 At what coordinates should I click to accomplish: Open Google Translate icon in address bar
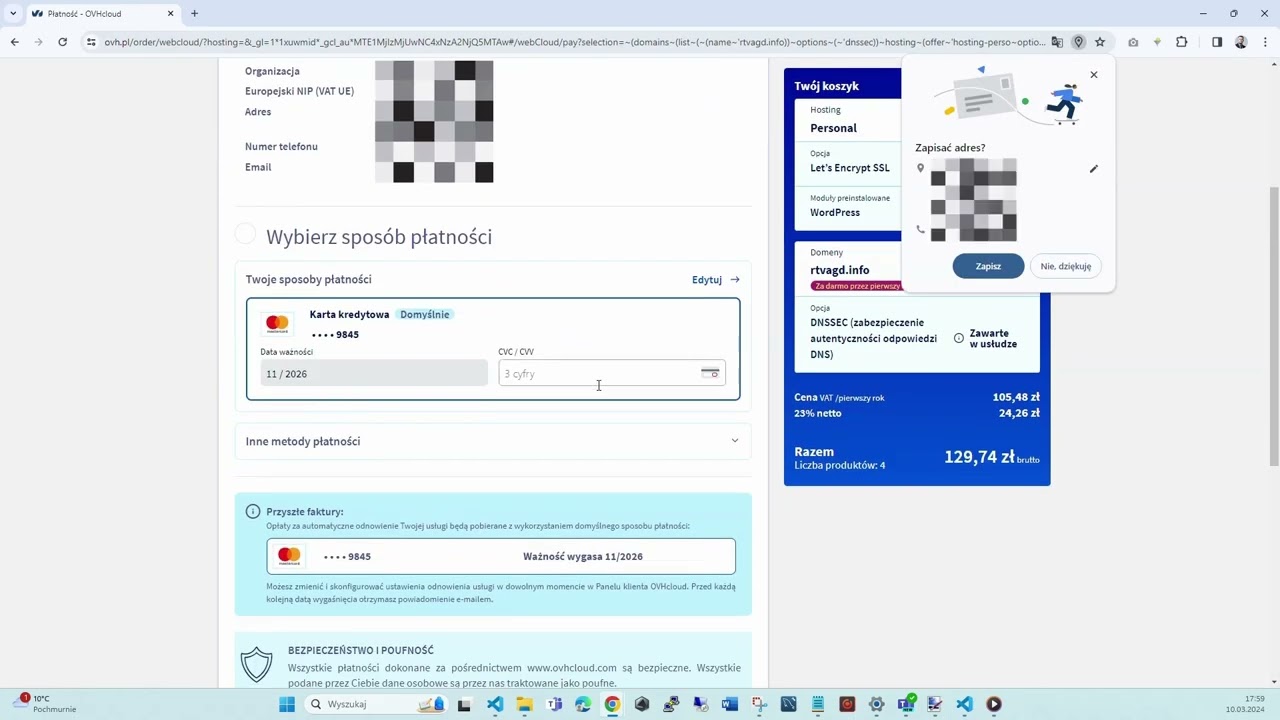click(1057, 42)
